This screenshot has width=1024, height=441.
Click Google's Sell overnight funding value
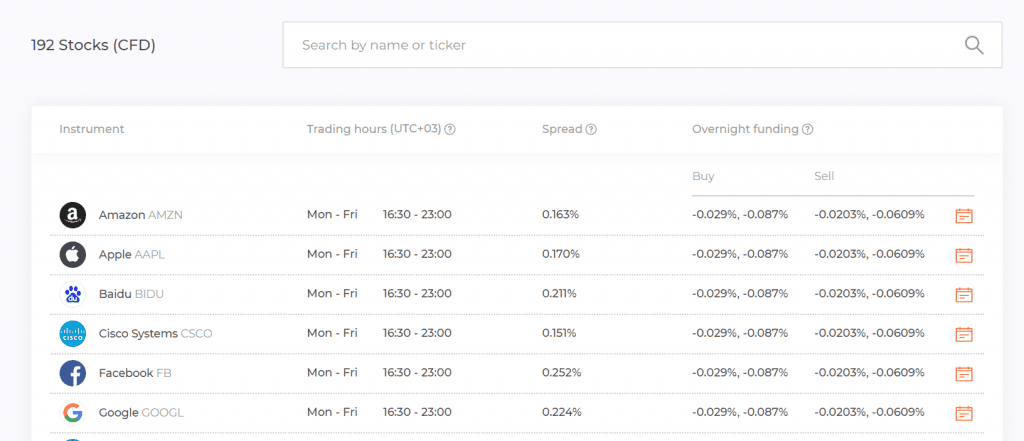click(x=869, y=413)
